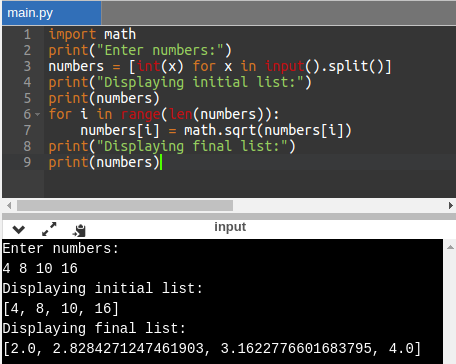
Task: Click 'print(numbers)' on line 5
Action: click(x=104, y=98)
